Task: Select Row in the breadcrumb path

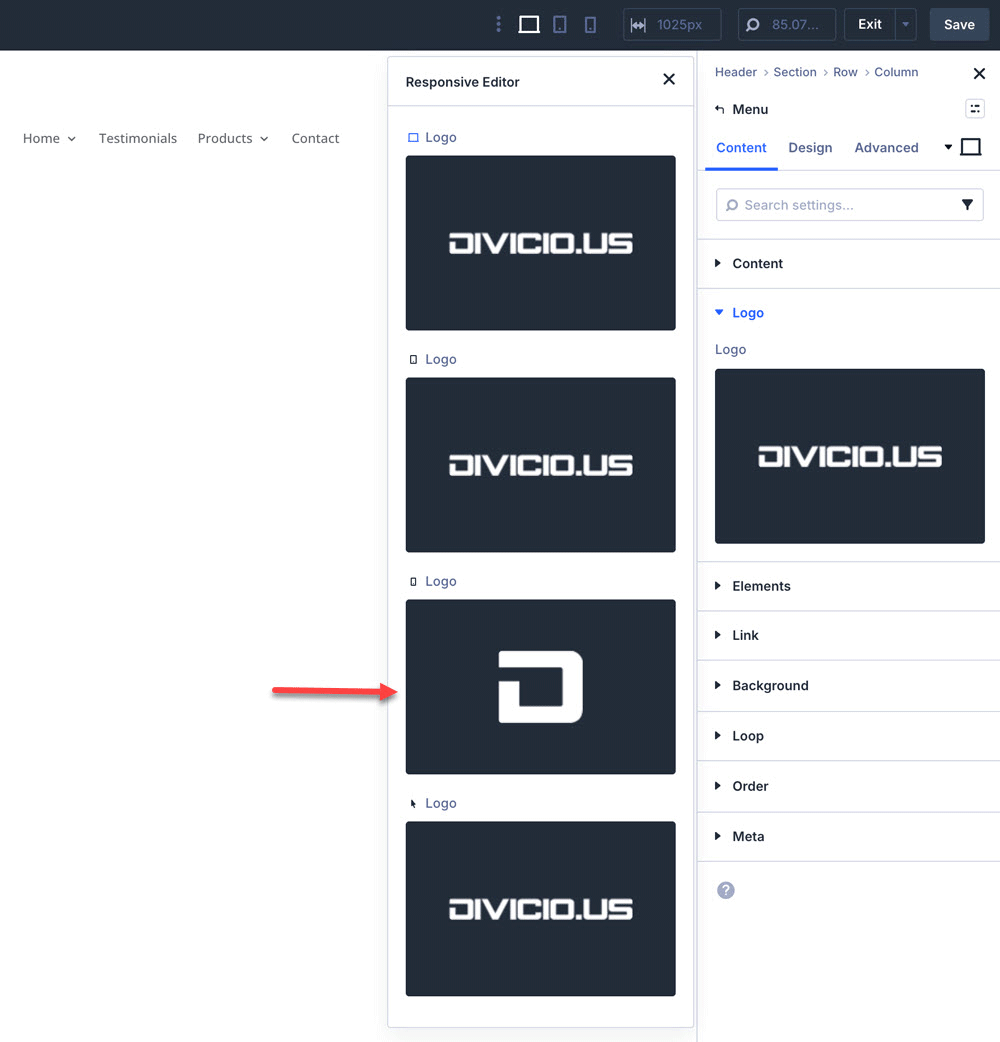Action: (845, 72)
